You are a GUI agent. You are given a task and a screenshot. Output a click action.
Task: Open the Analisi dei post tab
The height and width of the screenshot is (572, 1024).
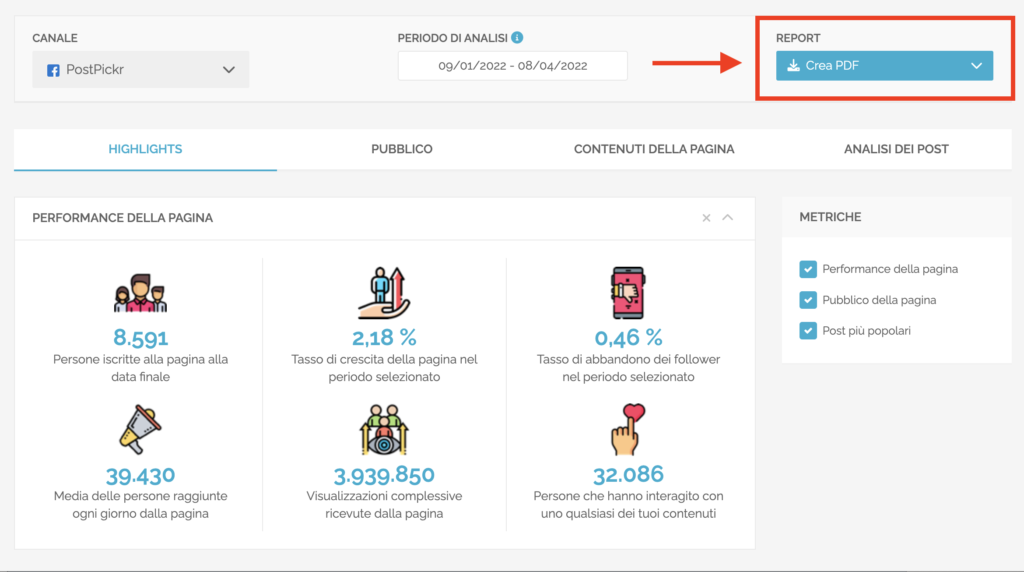pyautogui.click(x=896, y=150)
